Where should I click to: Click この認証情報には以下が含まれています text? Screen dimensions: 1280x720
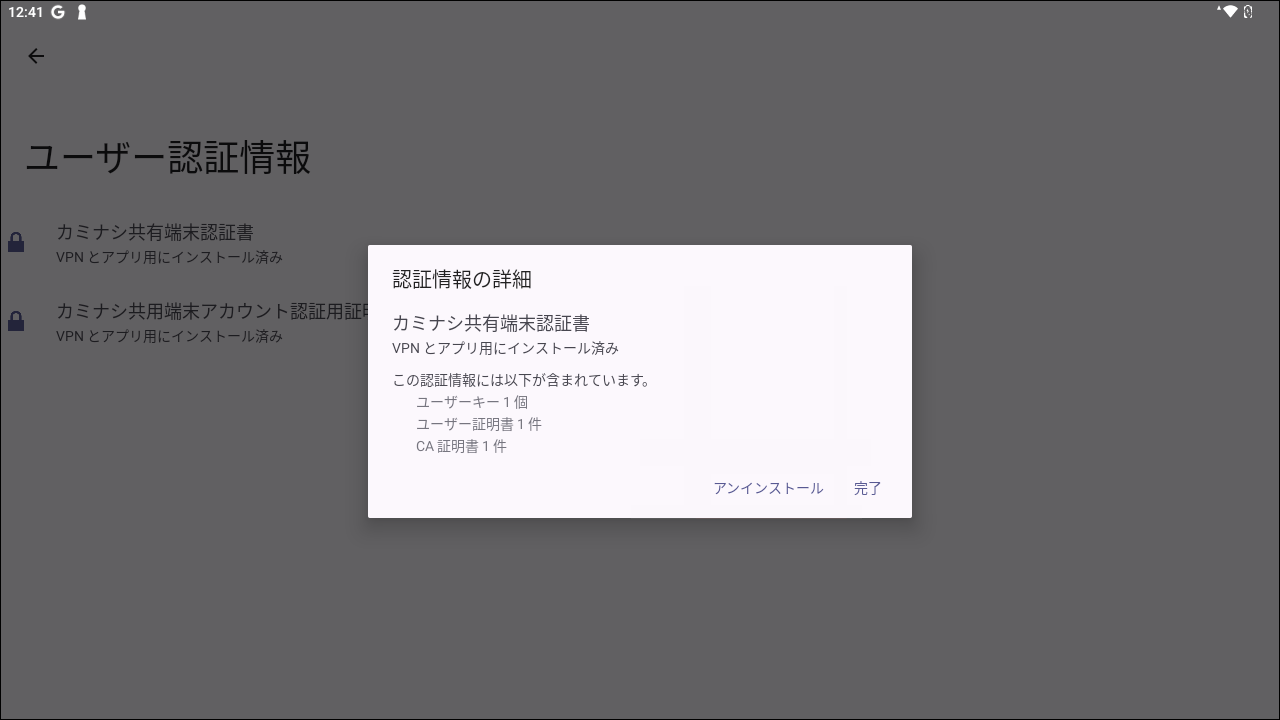point(521,380)
